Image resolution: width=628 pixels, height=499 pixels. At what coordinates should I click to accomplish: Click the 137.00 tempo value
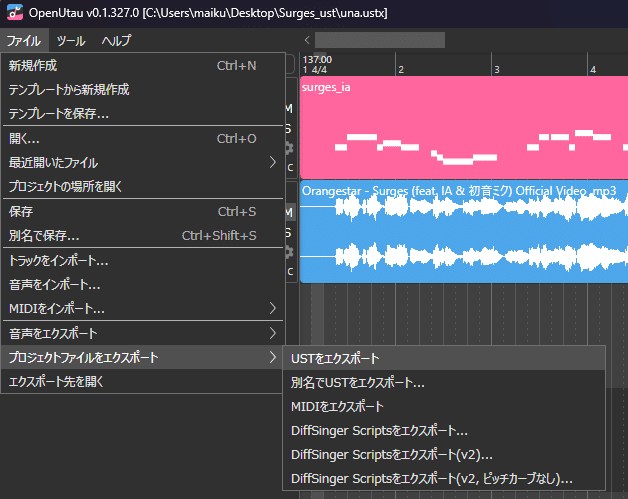click(317, 60)
